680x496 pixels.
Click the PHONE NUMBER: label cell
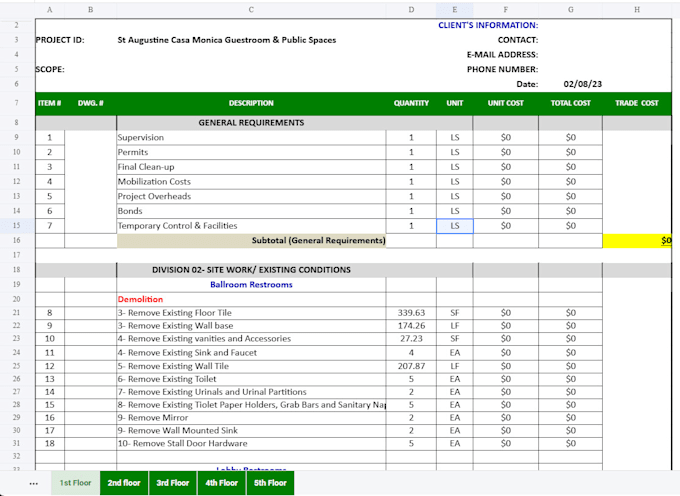pos(502,69)
